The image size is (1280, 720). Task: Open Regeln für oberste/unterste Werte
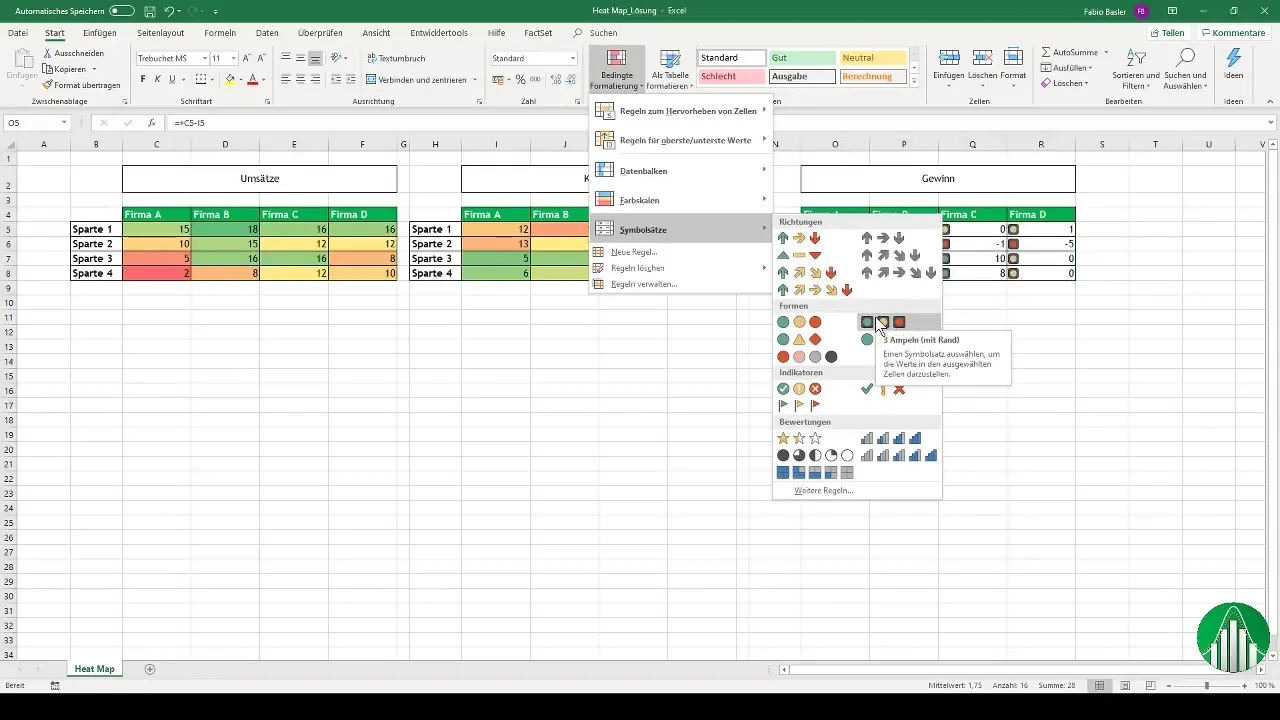coord(681,140)
